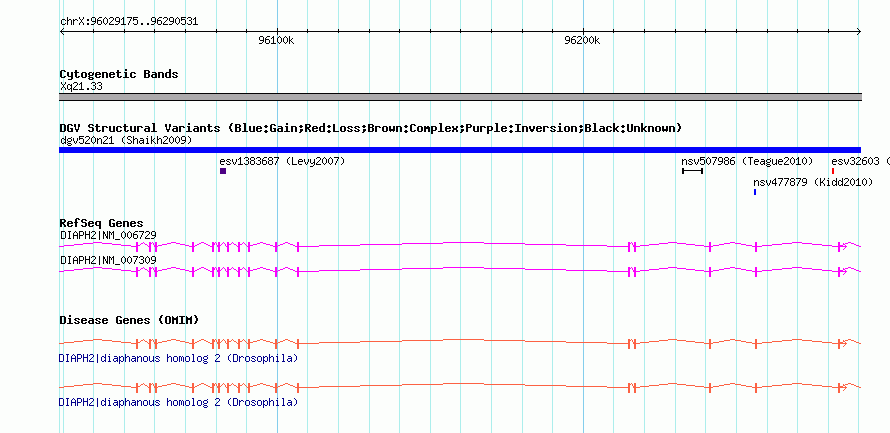Click the chrX:96029175..96290531 position text
The image size is (890, 433).
[129, 22]
